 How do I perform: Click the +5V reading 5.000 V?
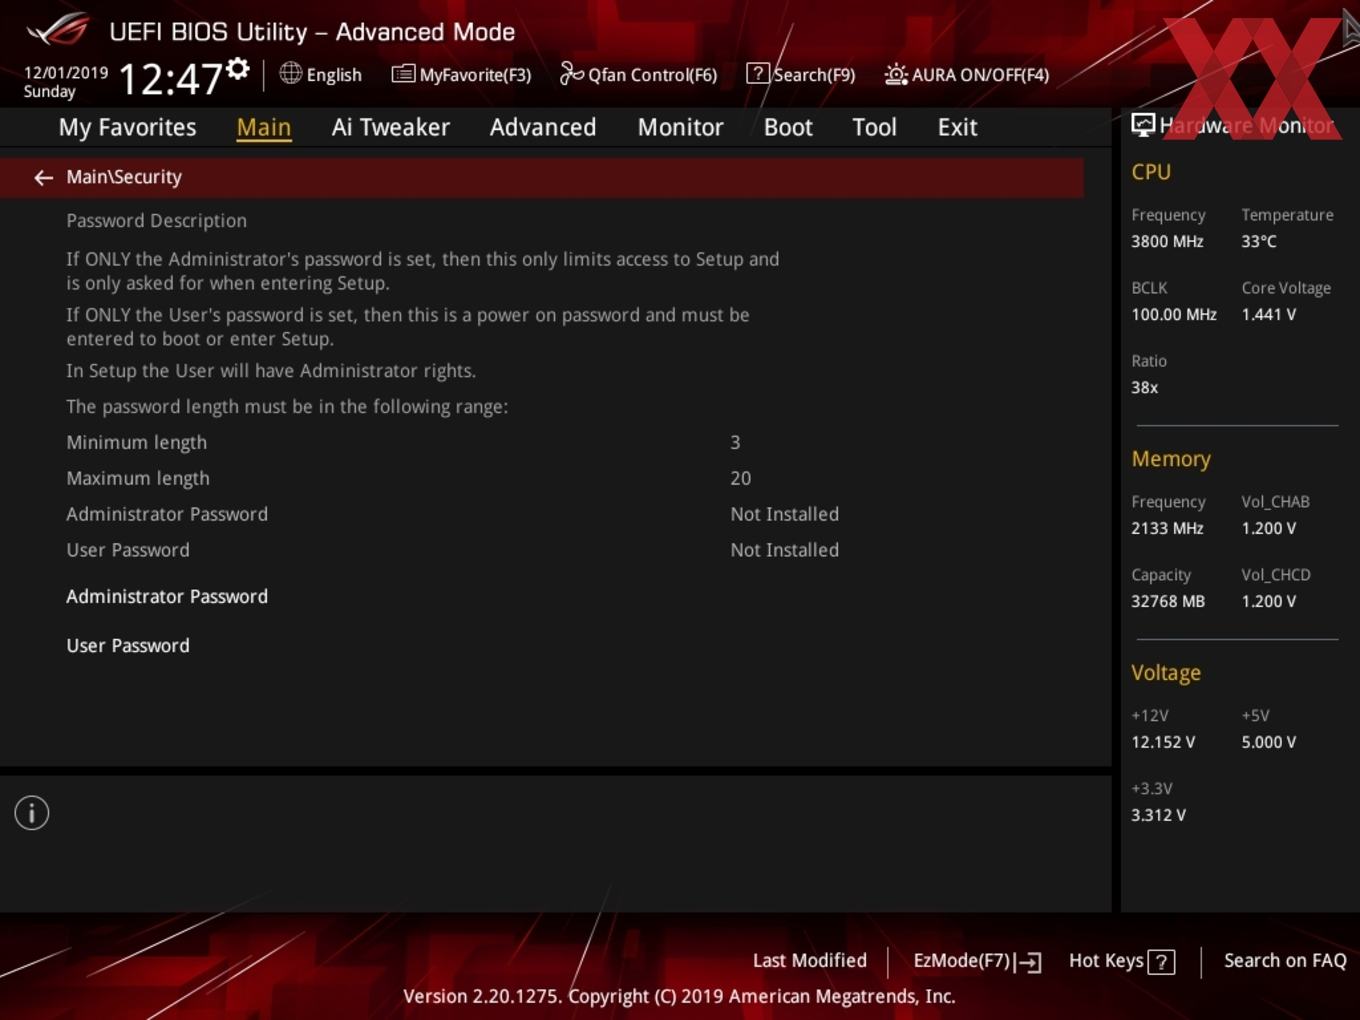click(x=1268, y=742)
